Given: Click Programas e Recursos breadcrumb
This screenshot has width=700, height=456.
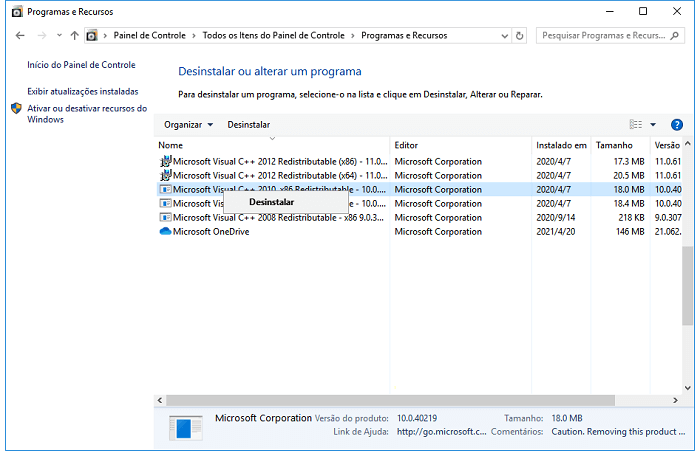Looking at the screenshot, I should pyautogui.click(x=404, y=35).
